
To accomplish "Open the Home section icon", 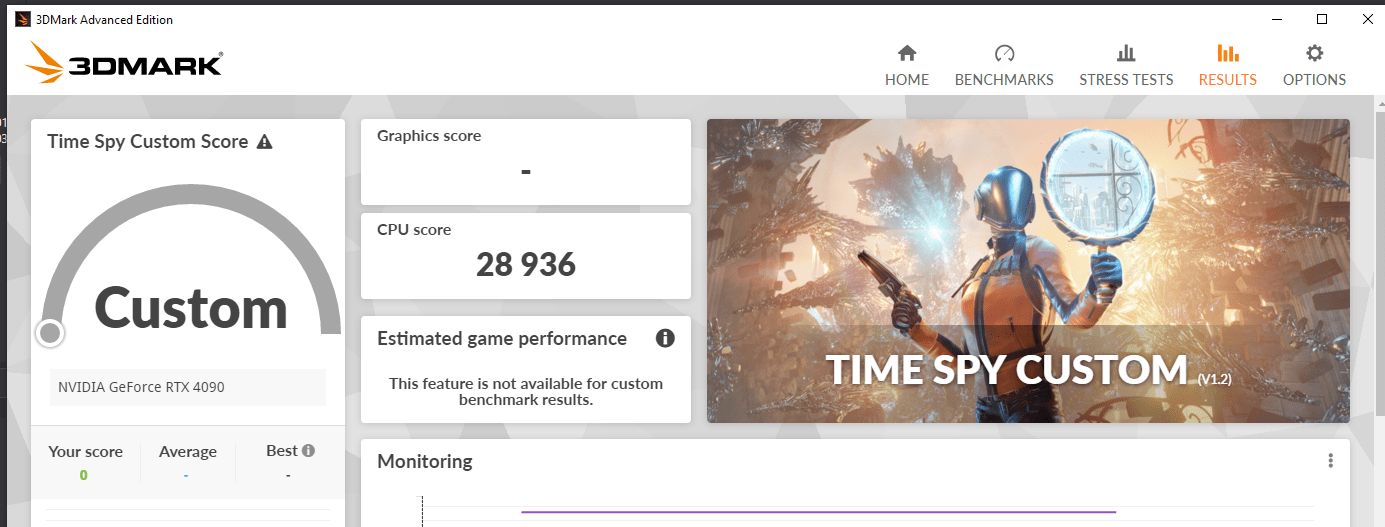I will pyautogui.click(x=907, y=53).
